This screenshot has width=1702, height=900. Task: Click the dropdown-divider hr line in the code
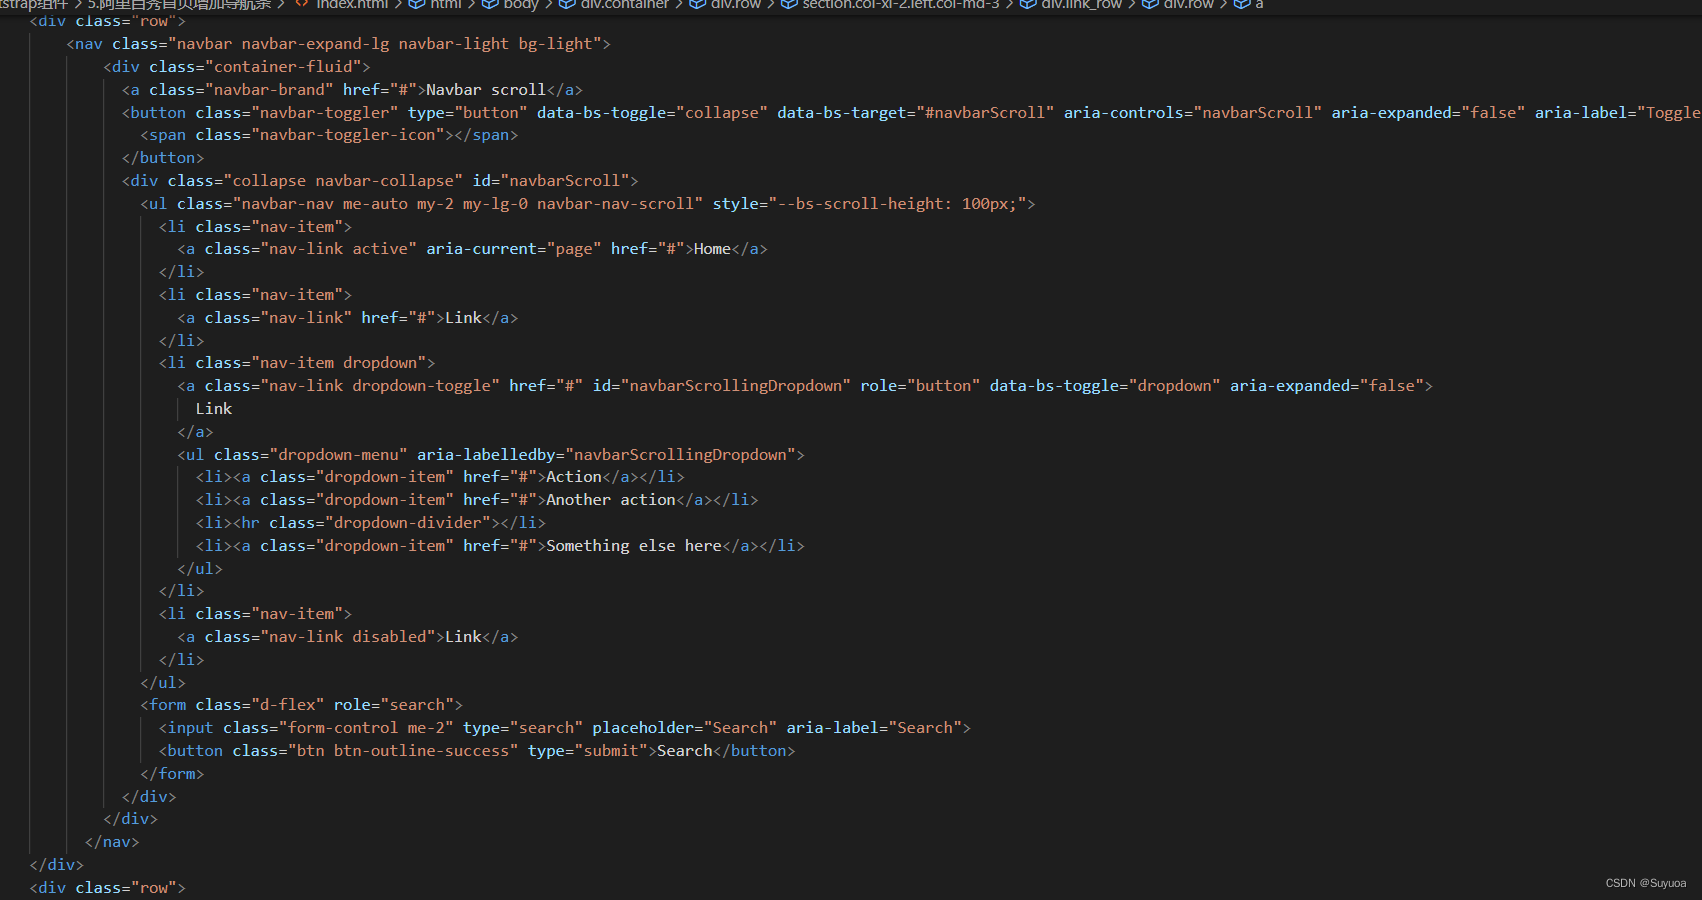coord(408,522)
